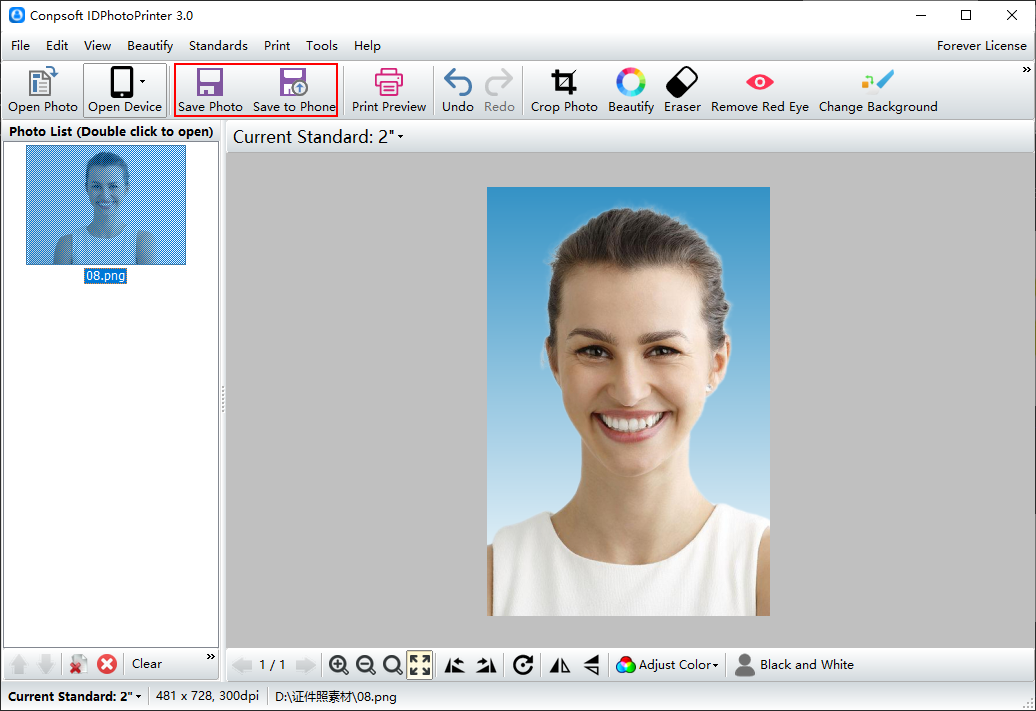Screen dimensions: 1036x711
Task: Zoom in with the plus magnifier
Action: pyautogui.click(x=338, y=665)
